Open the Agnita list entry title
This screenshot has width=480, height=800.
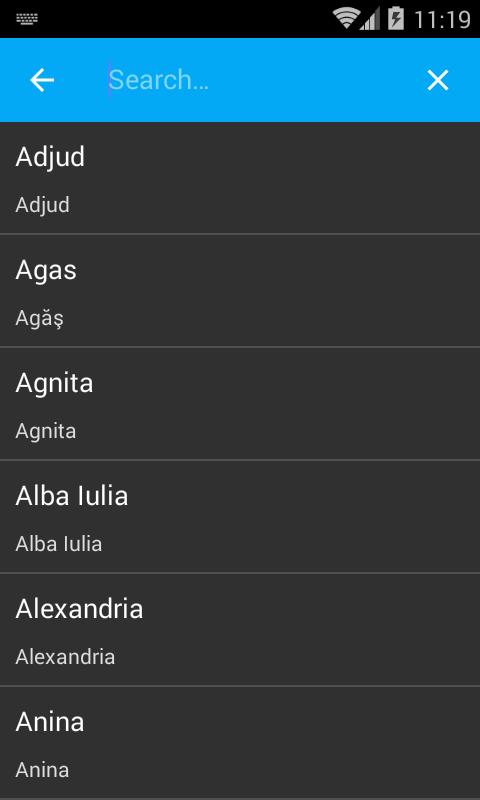(x=54, y=383)
